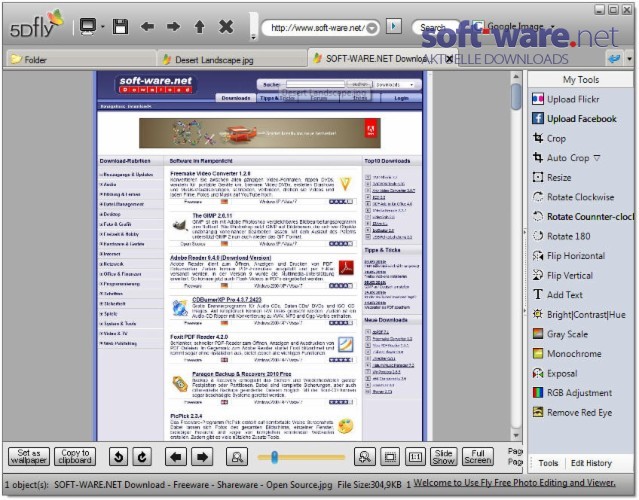Start the Slide Show
The width and height of the screenshot is (639, 500).
[443, 457]
